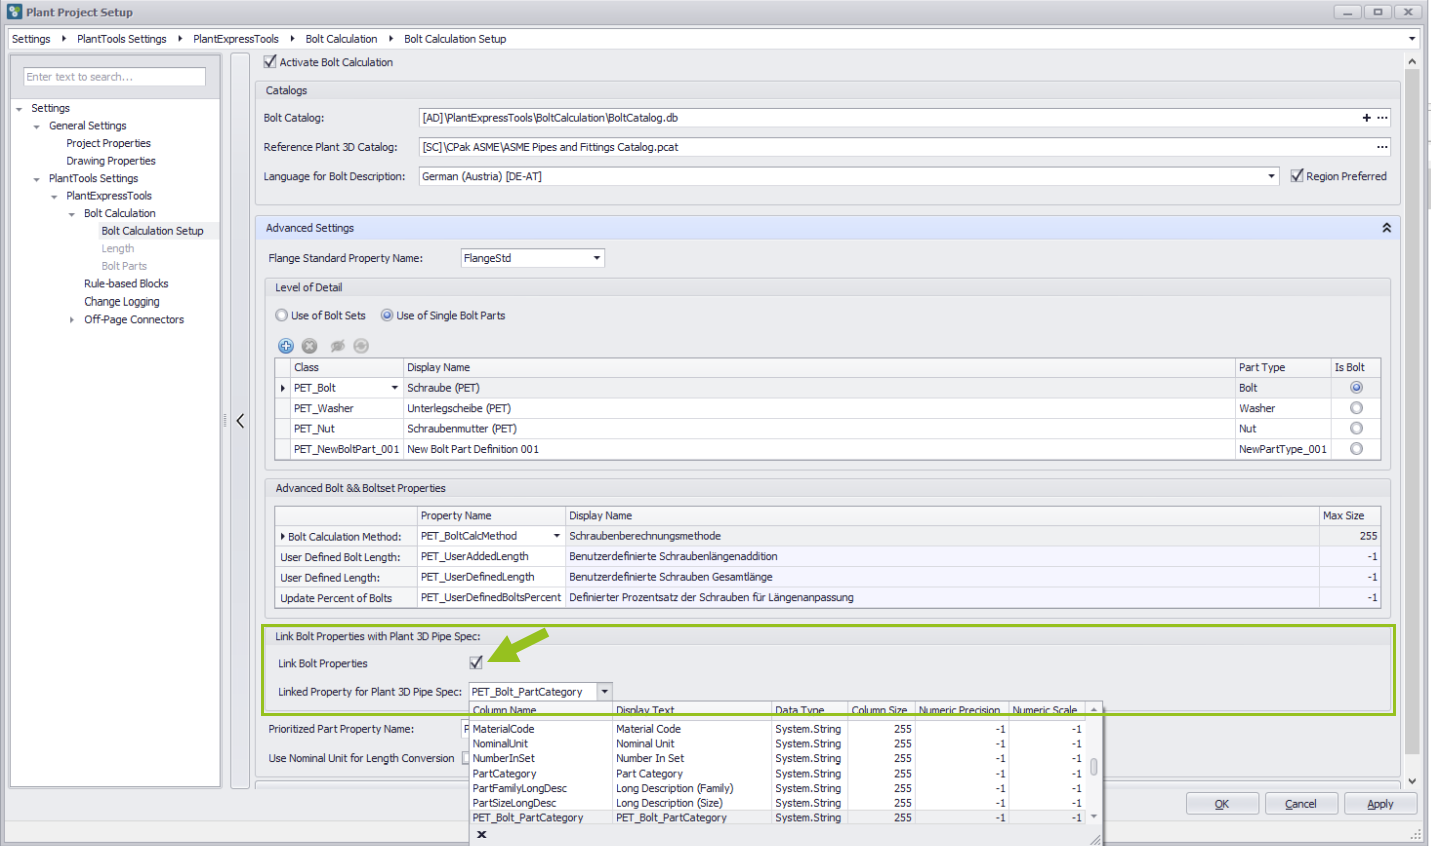The width and height of the screenshot is (1431, 846).
Task: Click the Cancel button
Action: coord(1300,804)
